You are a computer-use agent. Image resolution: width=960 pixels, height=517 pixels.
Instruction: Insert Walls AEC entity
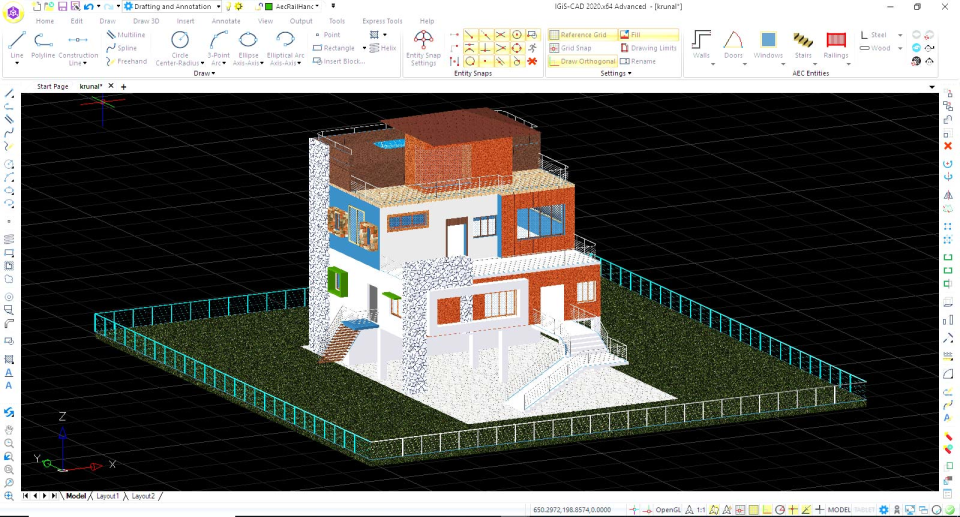[x=701, y=45]
